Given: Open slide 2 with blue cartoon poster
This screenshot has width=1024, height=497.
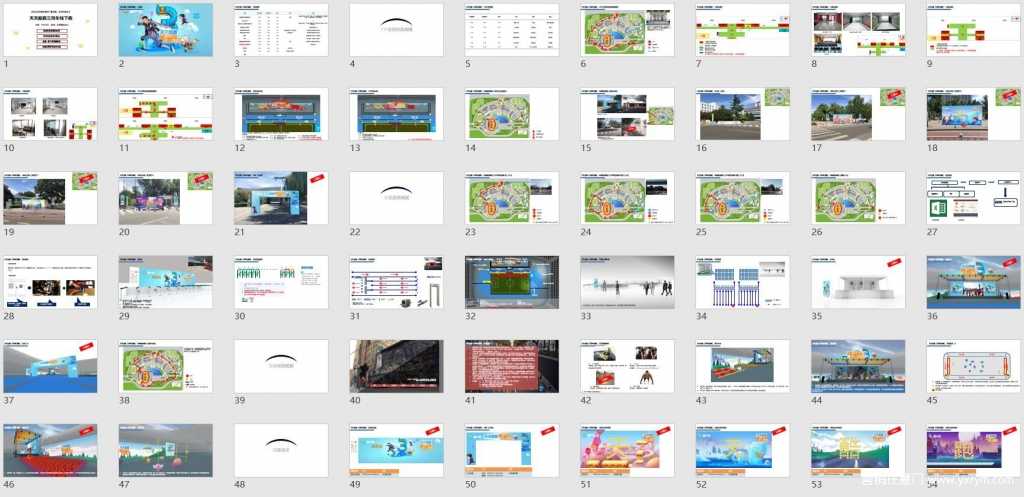Looking at the screenshot, I should (166, 29).
